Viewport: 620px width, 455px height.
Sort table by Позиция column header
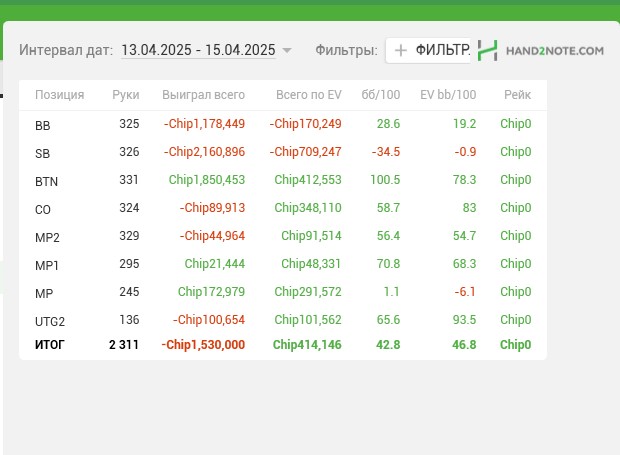pos(60,95)
